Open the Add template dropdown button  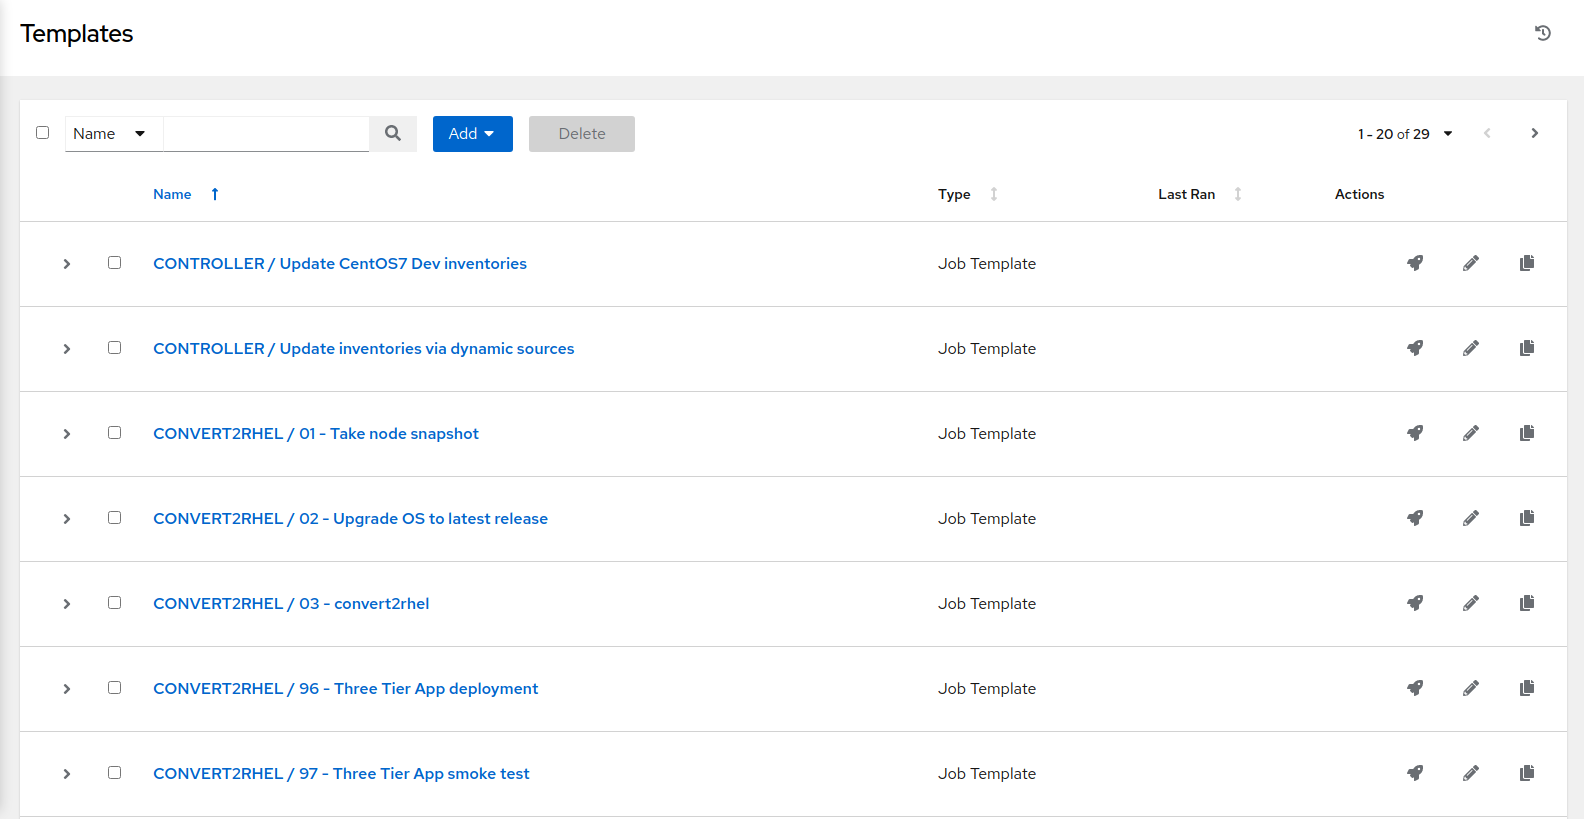pyautogui.click(x=472, y=134)
